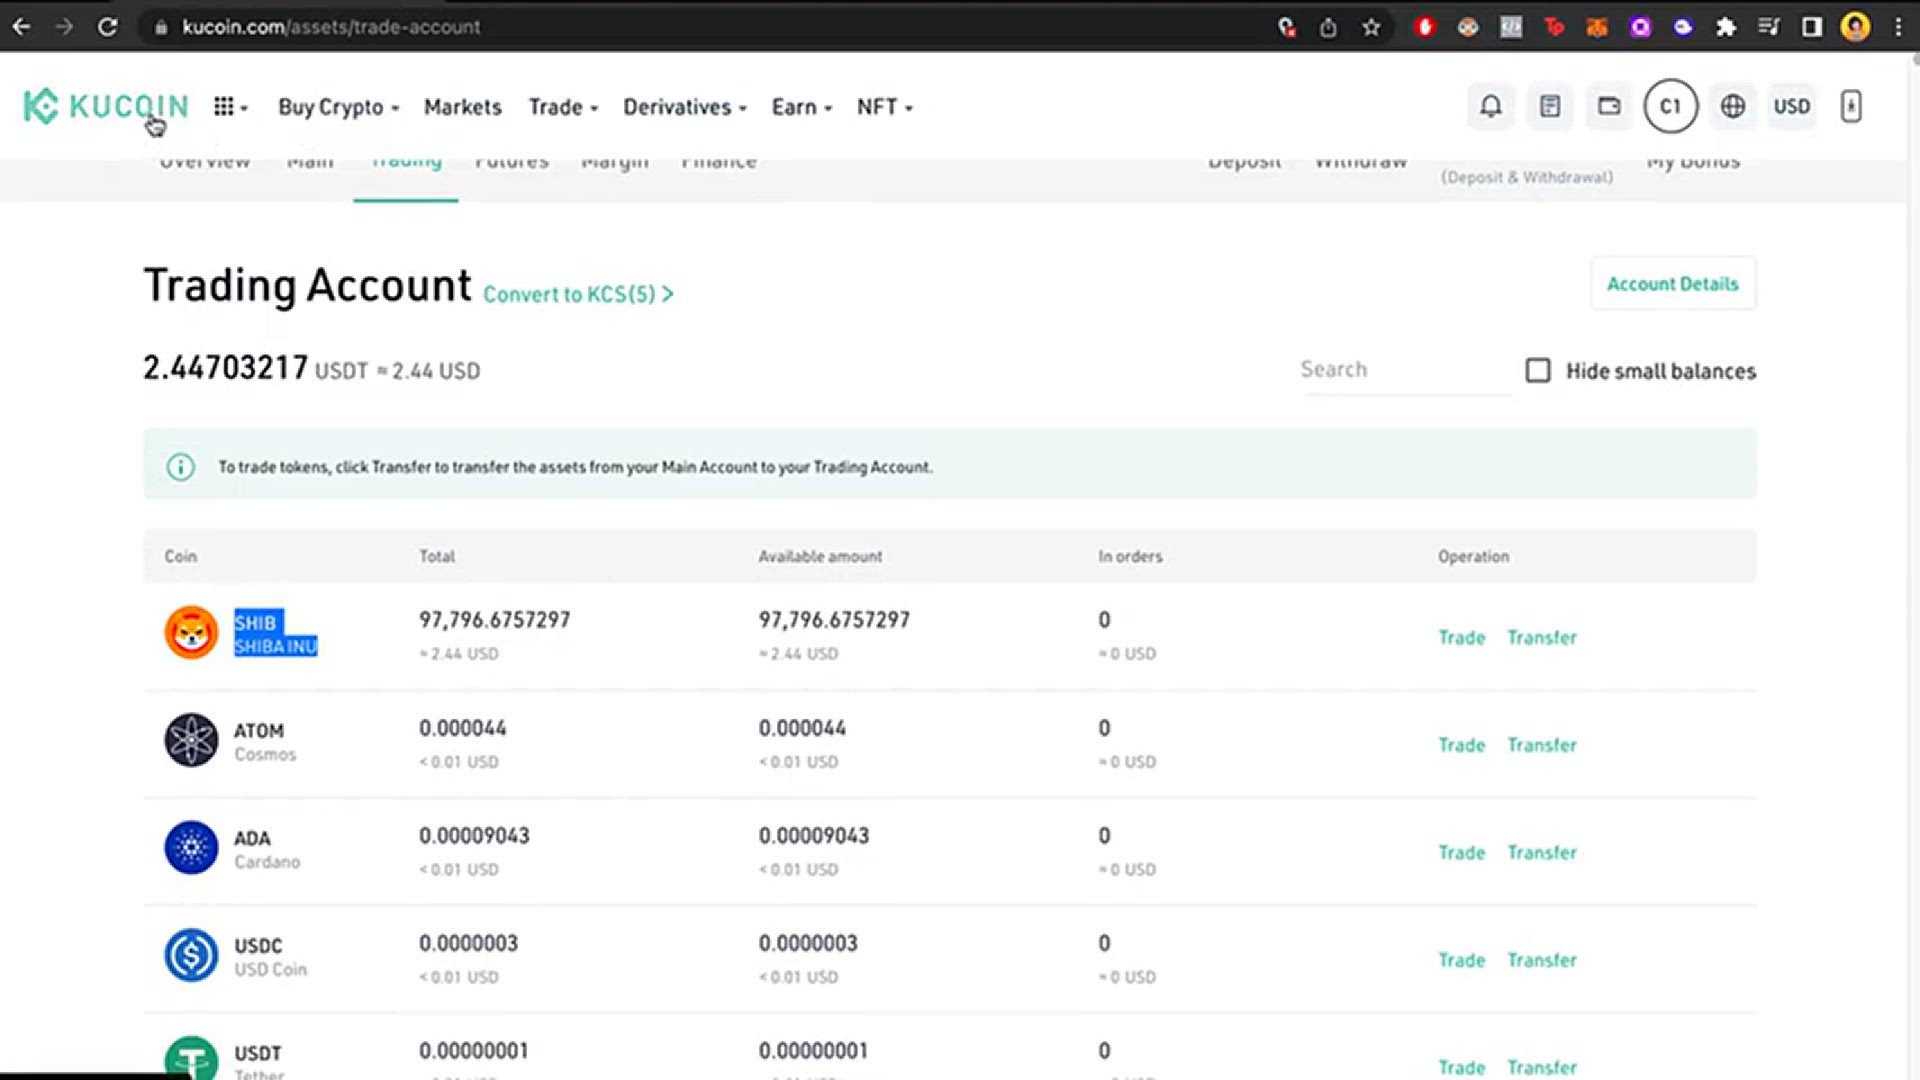Click the Account Details button
1920x1080 pixels.
[x=1672, y=284]
